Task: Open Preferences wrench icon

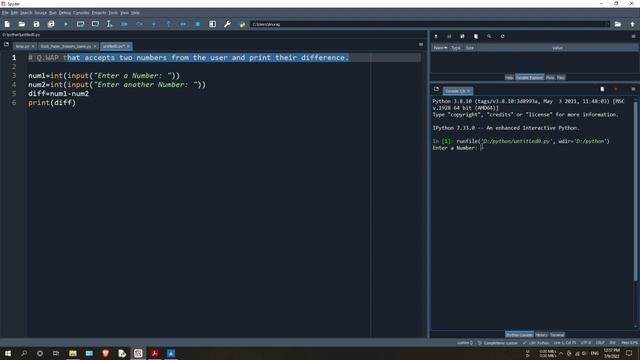Action: (227, 24)
